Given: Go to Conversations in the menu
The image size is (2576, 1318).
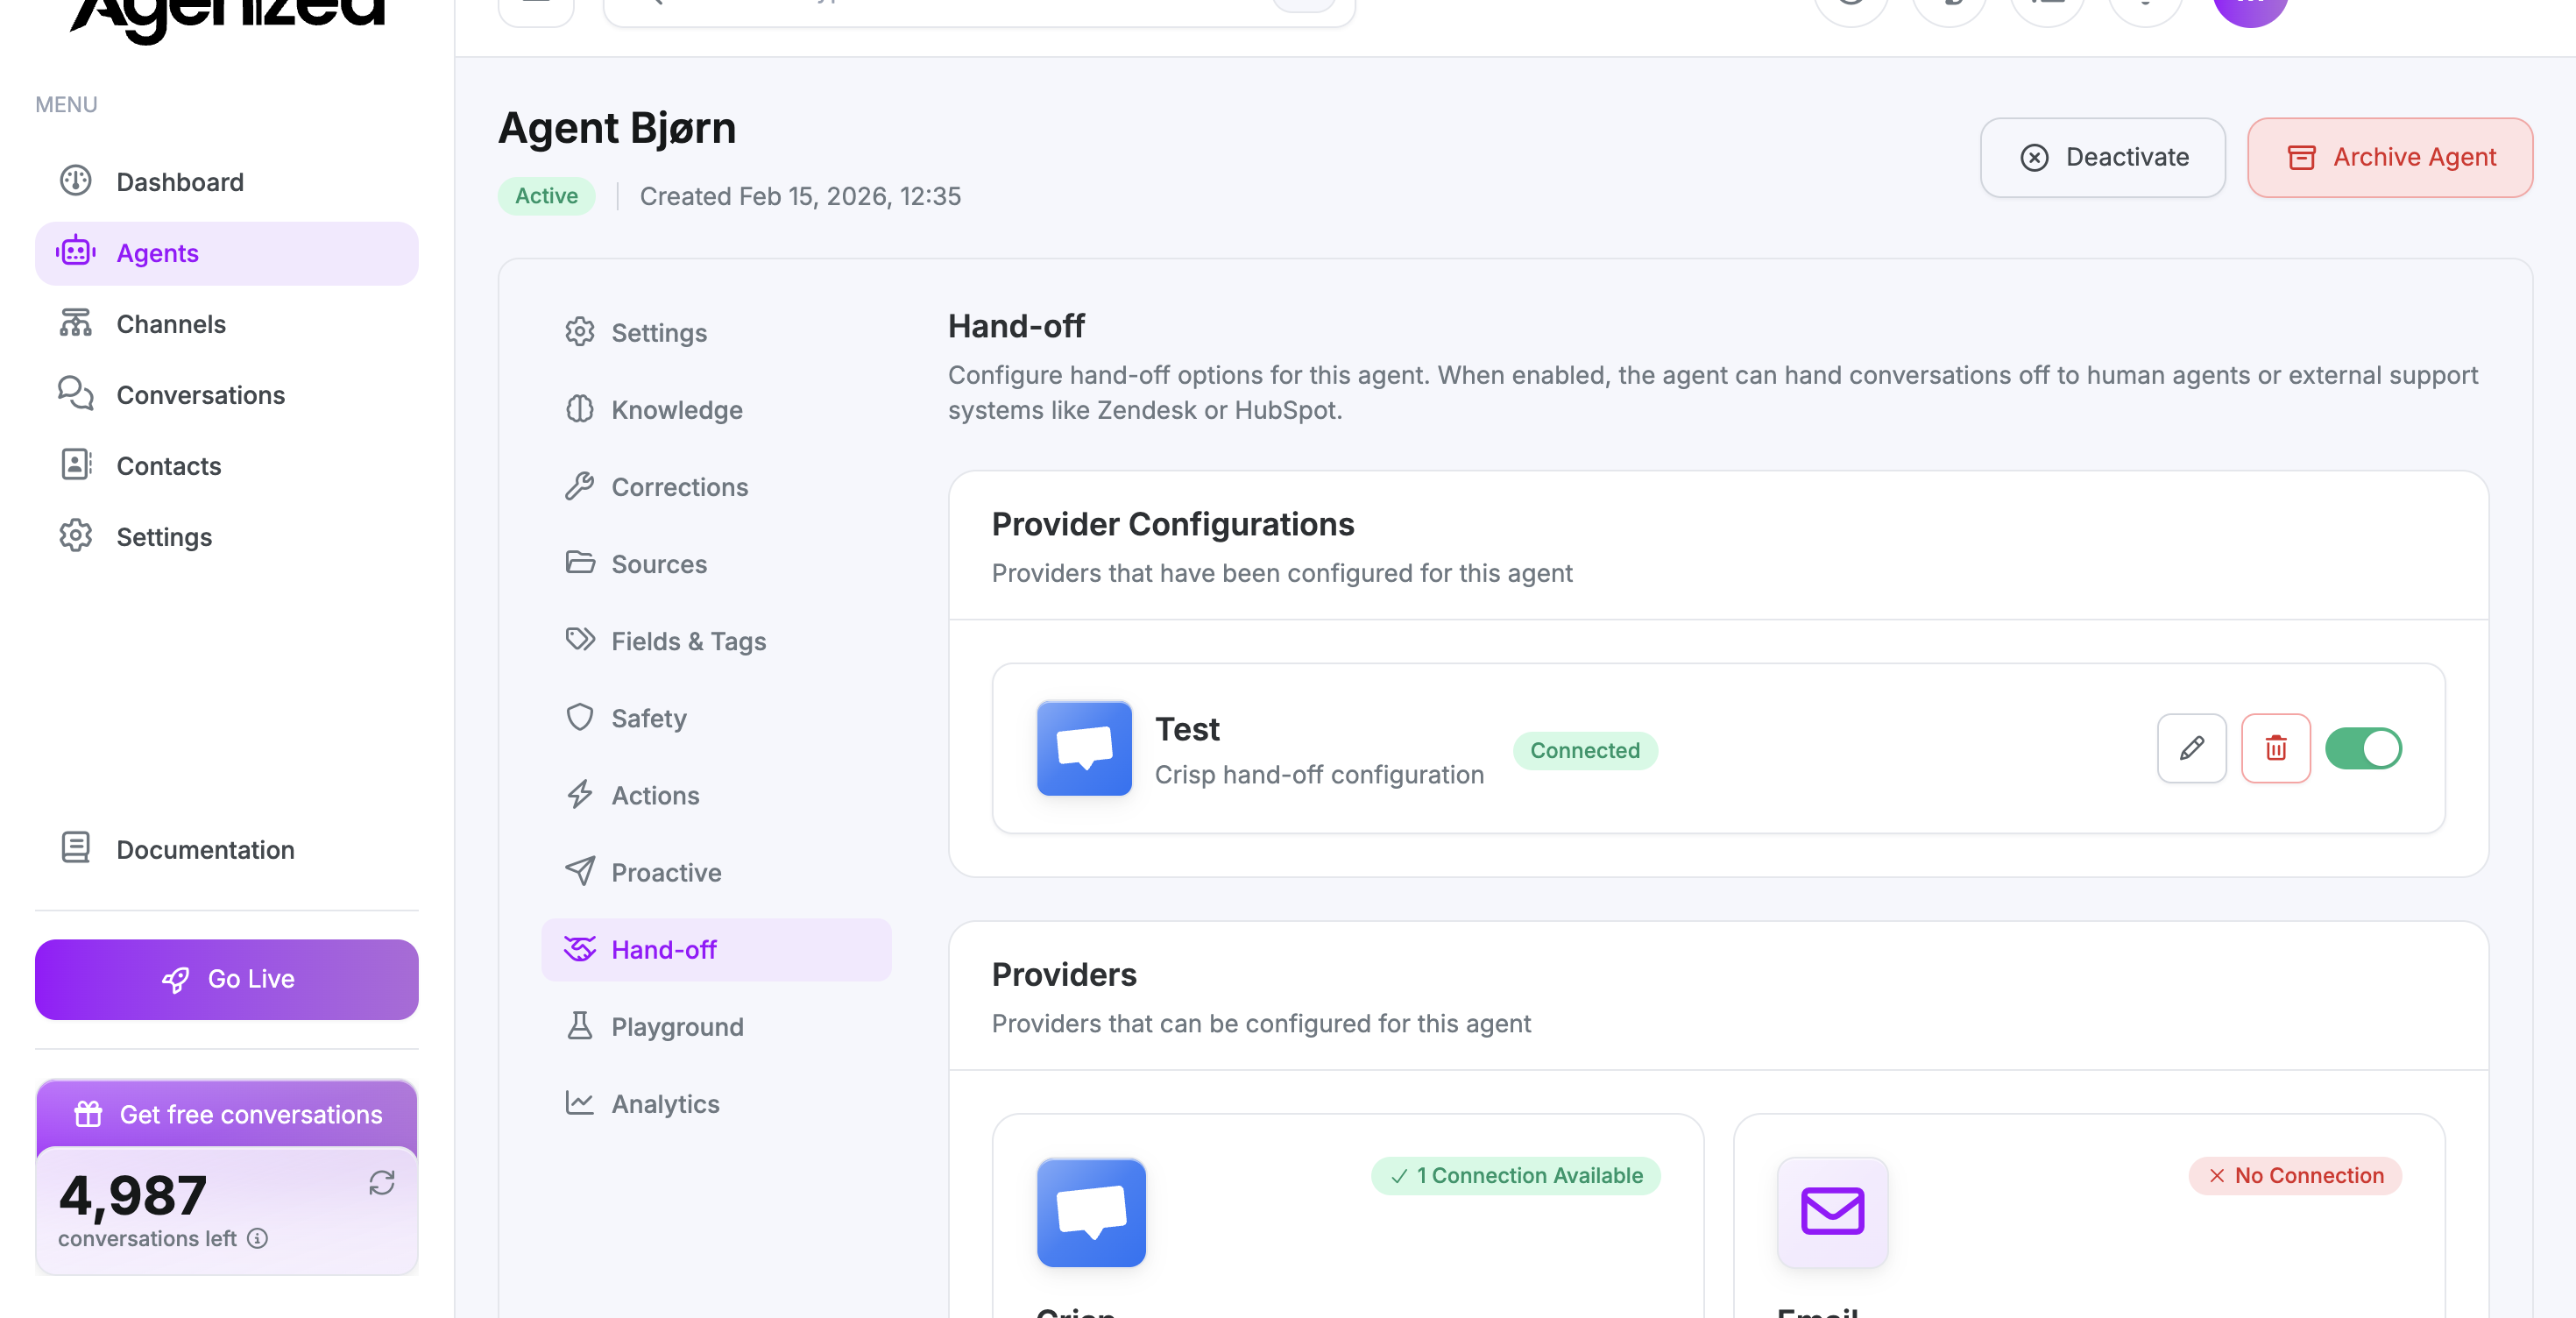Looking at the screenshot, I should [200, 395].
